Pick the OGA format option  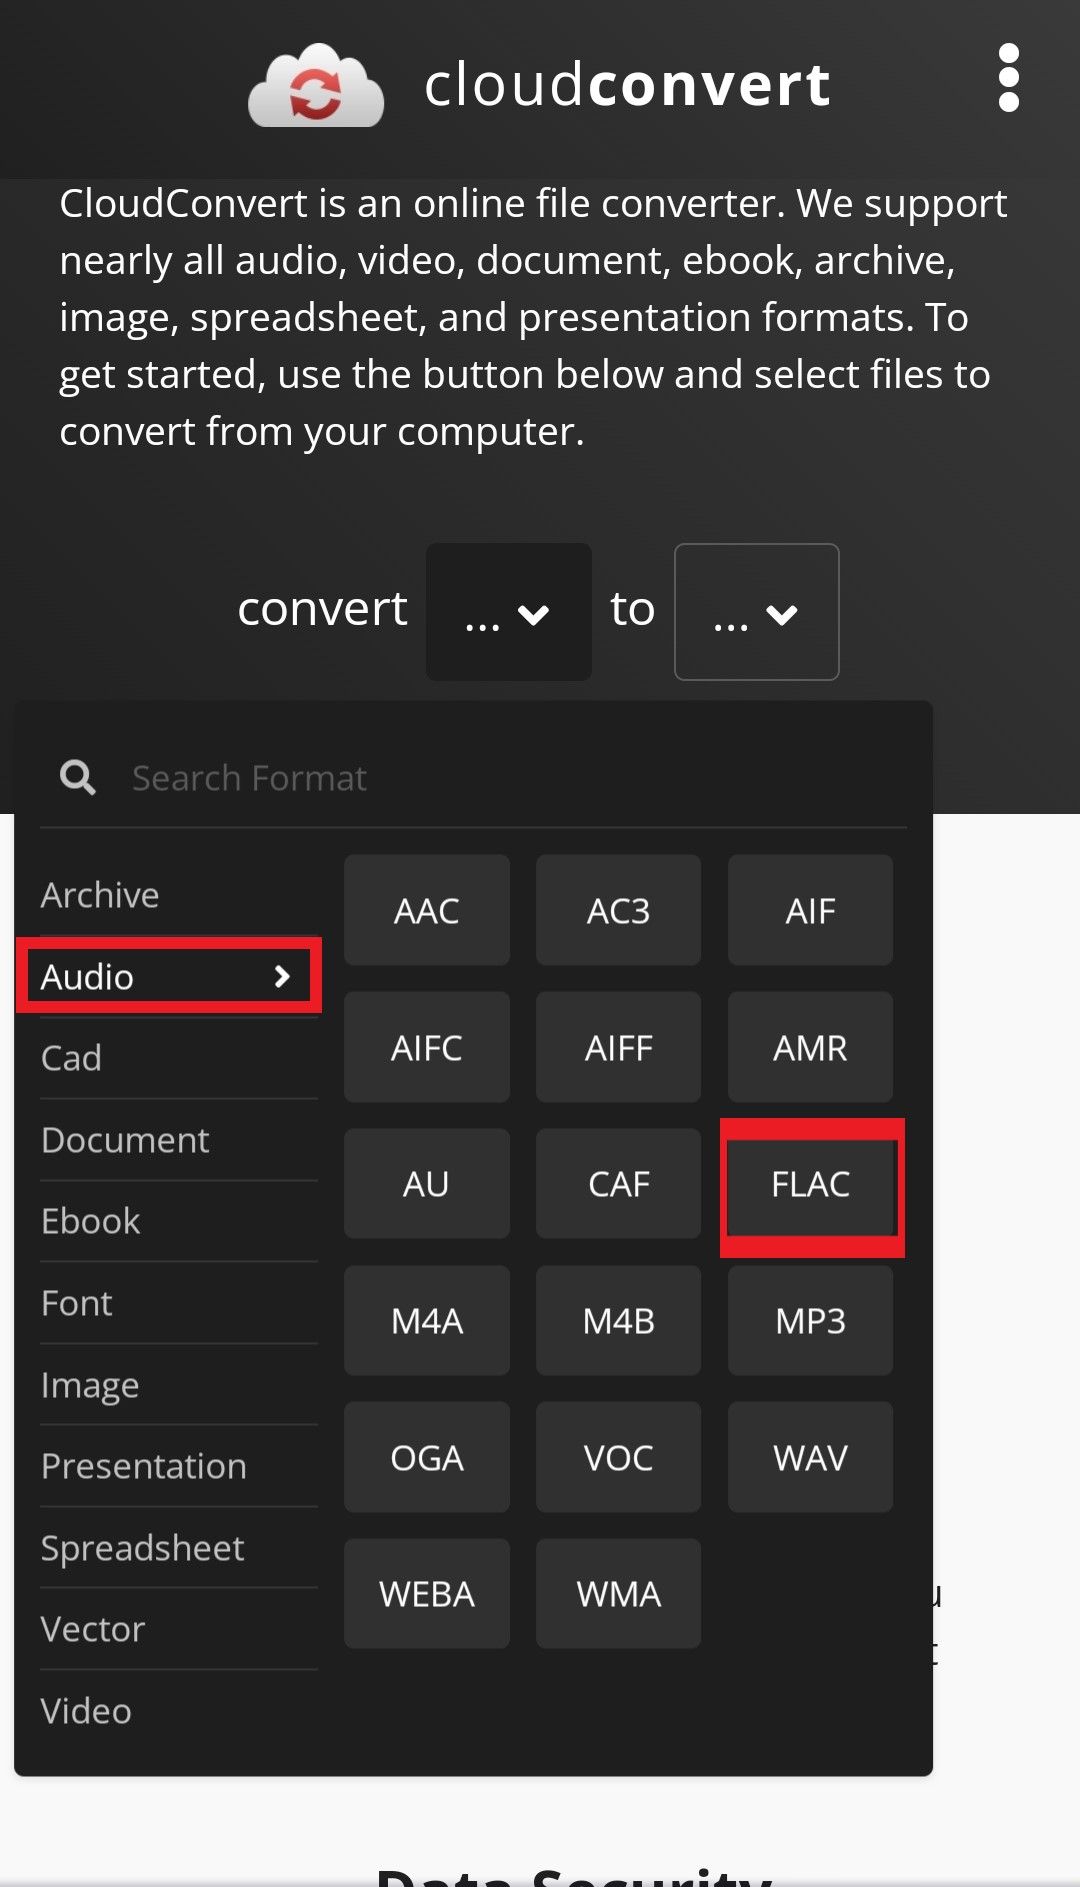tap(427, 1457)
